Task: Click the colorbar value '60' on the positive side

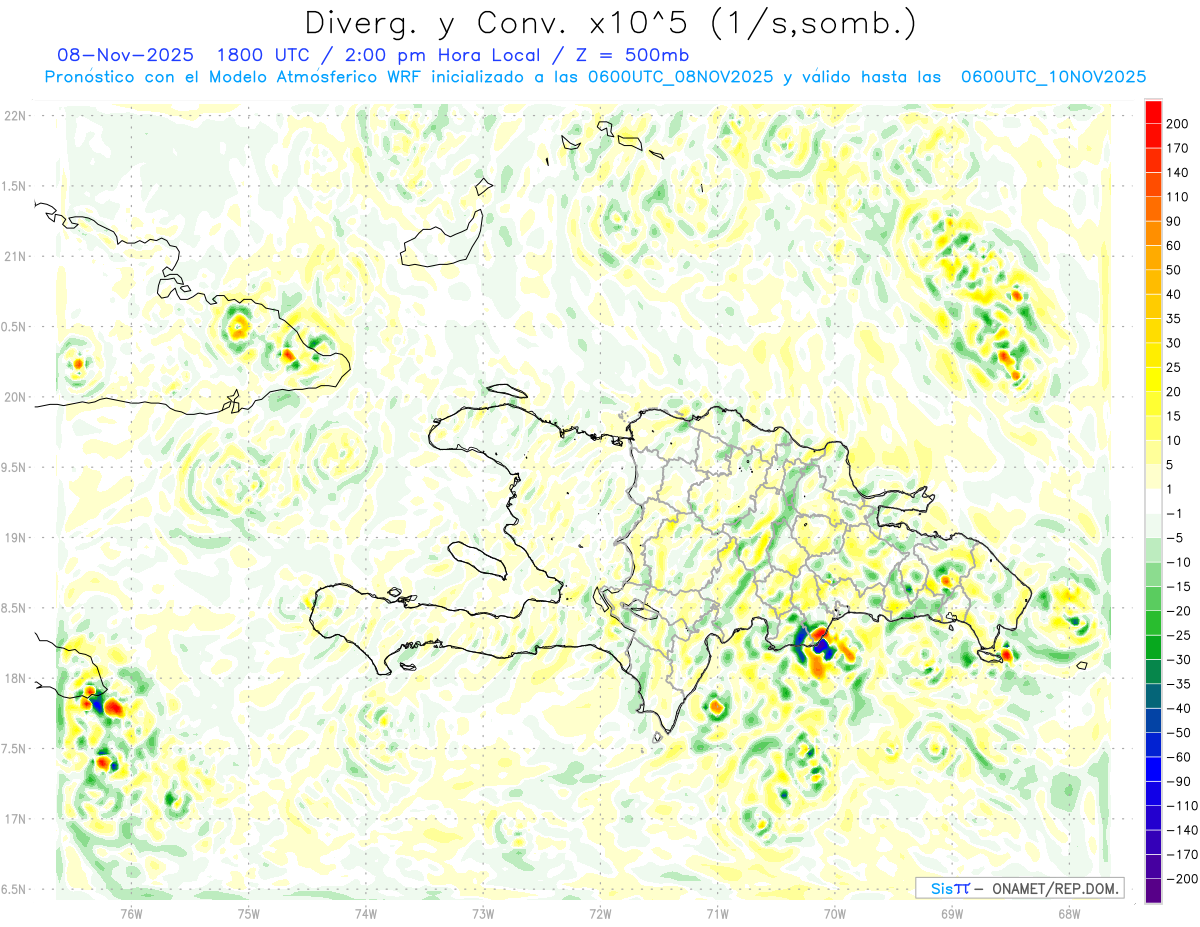Action: (1175, 246)
